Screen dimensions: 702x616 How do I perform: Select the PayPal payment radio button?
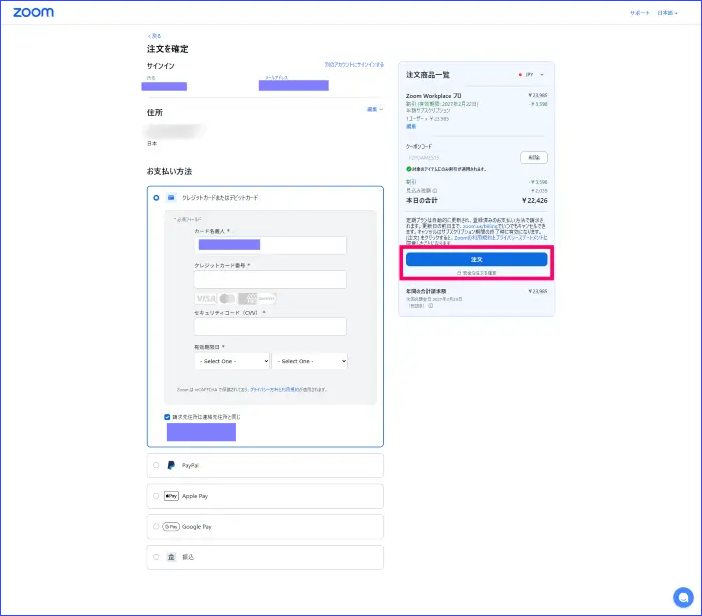tap(156, 466)
